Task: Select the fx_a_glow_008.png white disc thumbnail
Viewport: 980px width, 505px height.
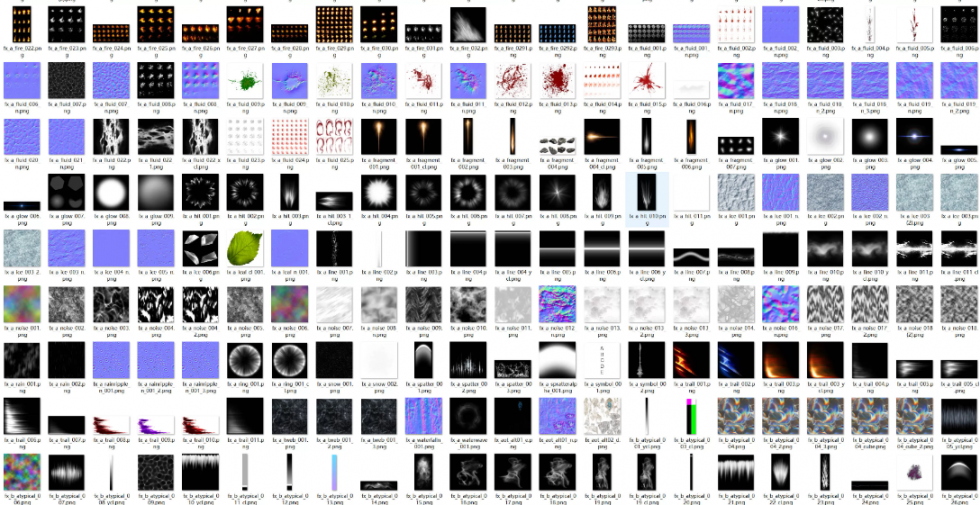Action: click(x=111, y=192)
